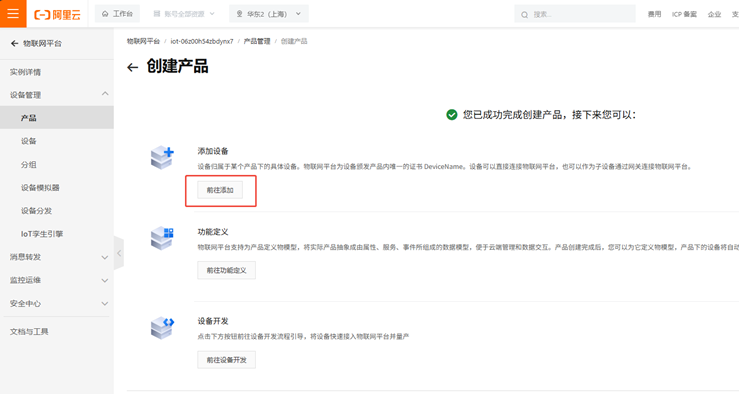
Task: Expand the 账号全部资源 dropdown
Action: [x=184, y=14]
